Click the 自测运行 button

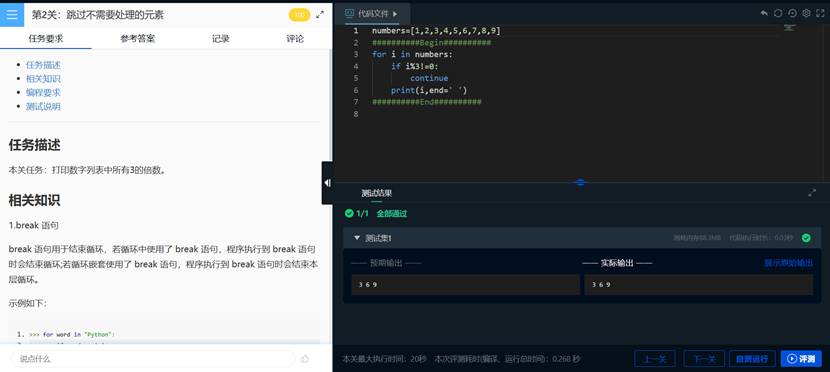pyautogui.click(x=752, y=359)
